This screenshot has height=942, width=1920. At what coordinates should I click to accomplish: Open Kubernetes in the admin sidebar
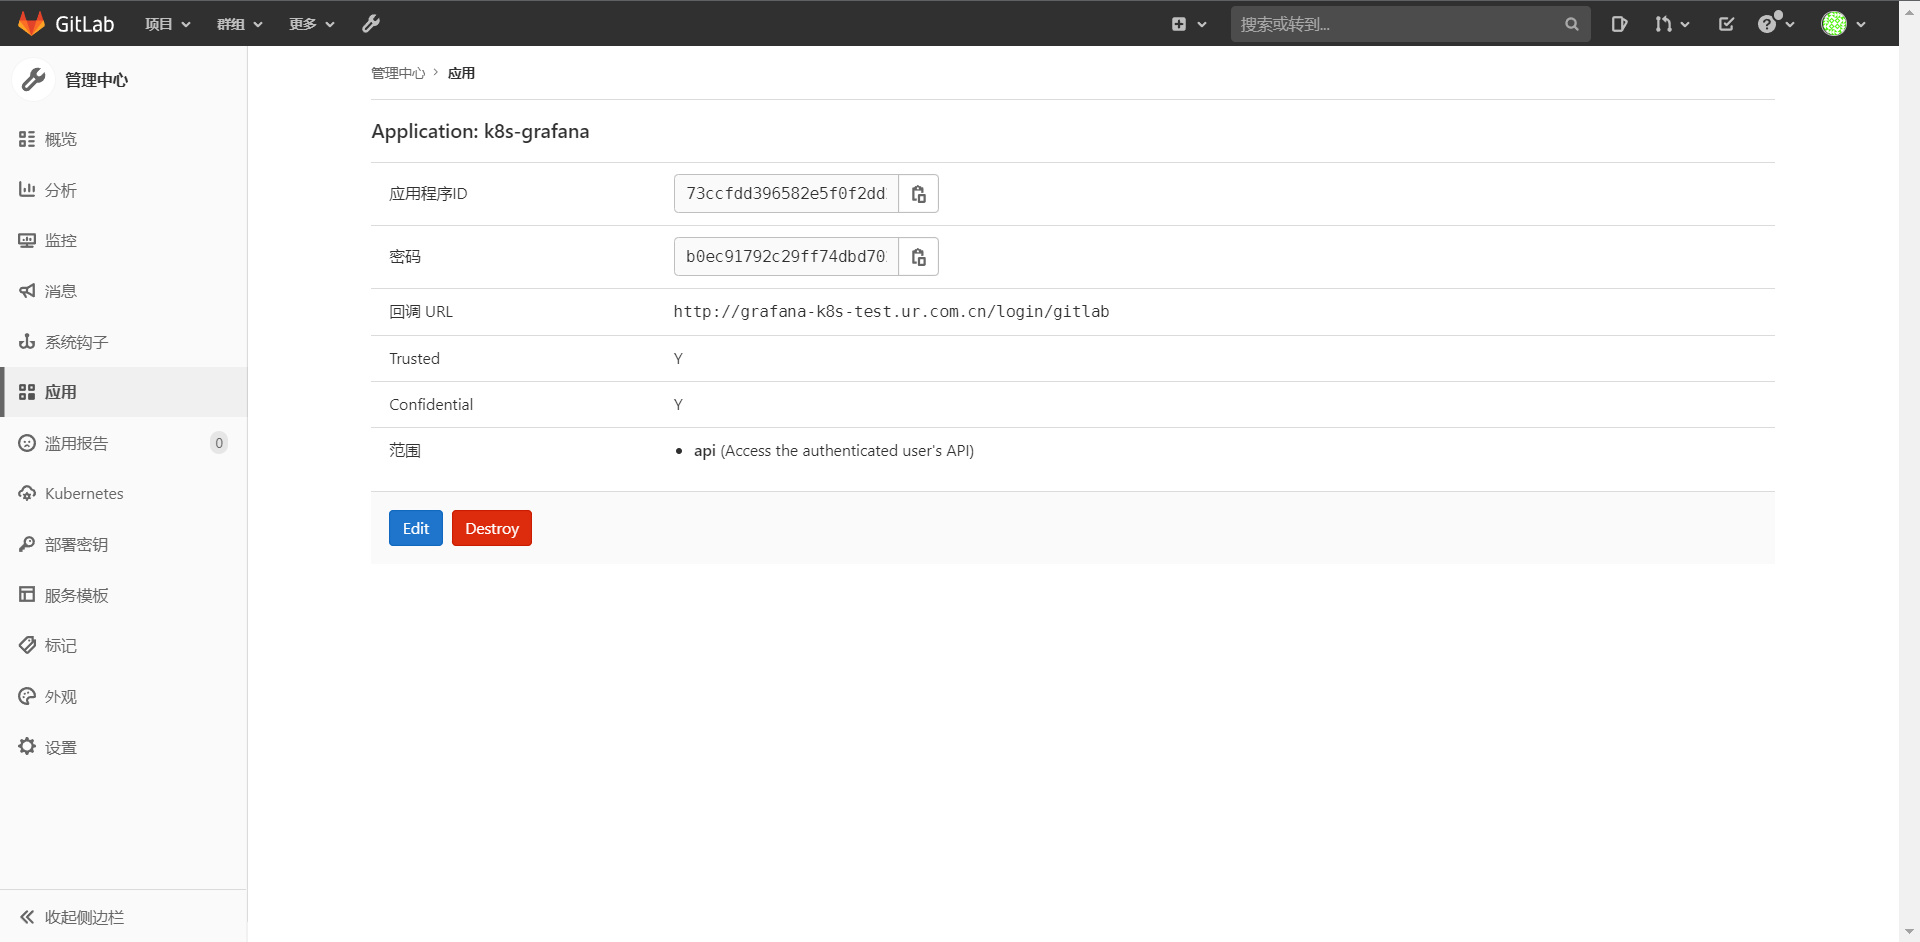point(124,493)
